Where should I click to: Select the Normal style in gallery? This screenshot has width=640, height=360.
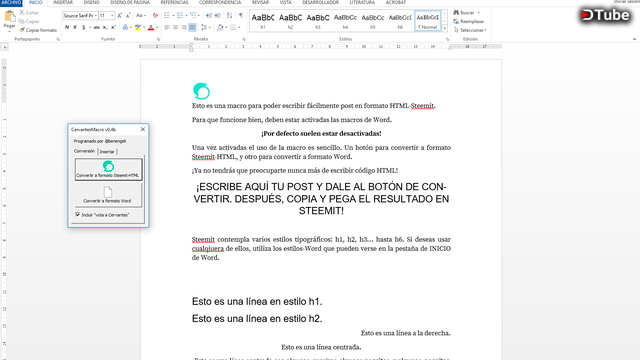tap(427, 21)
